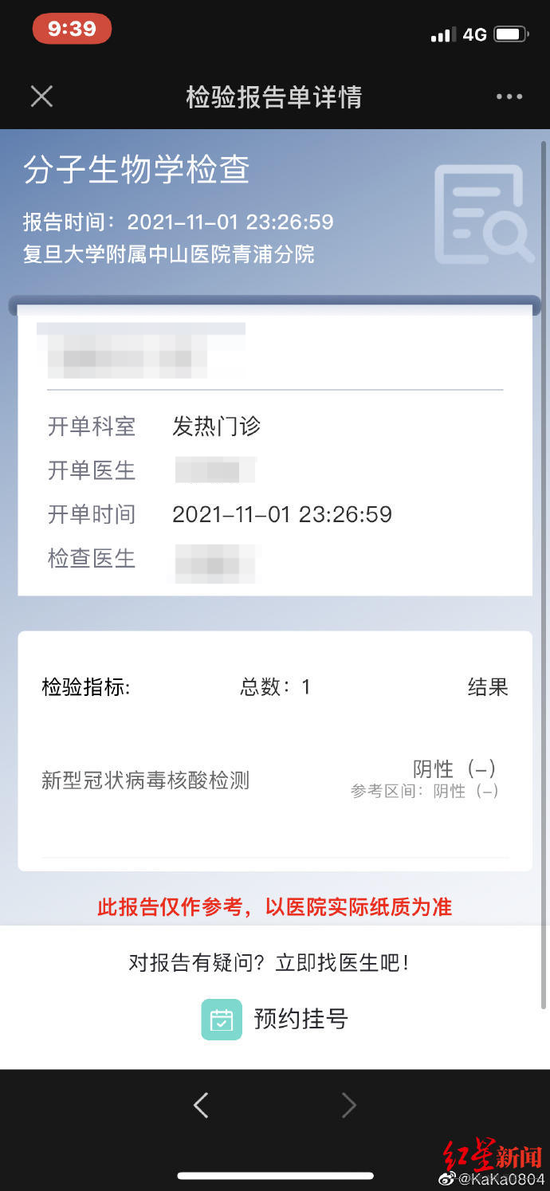Tap the 总数：1 count label
This screenshot has width=550, height=1191.
[275, 687]
